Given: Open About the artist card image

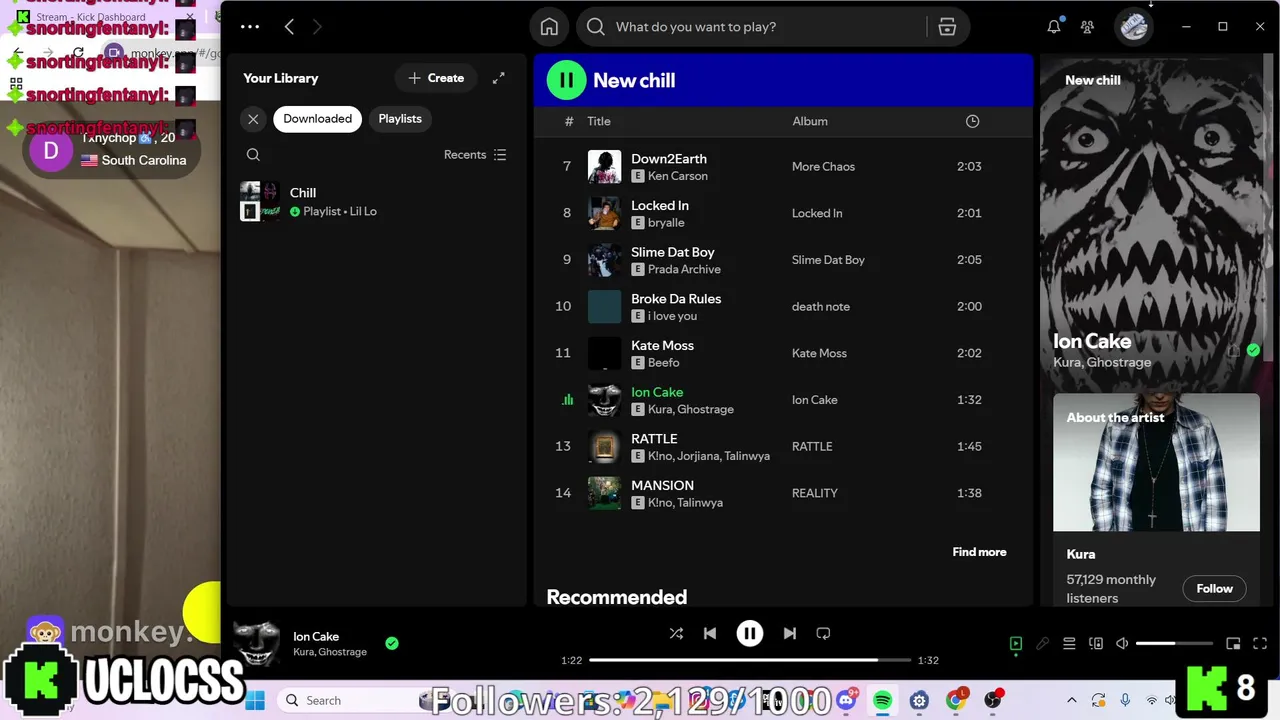Looking at the screenshot, I should pos(1156,462).
